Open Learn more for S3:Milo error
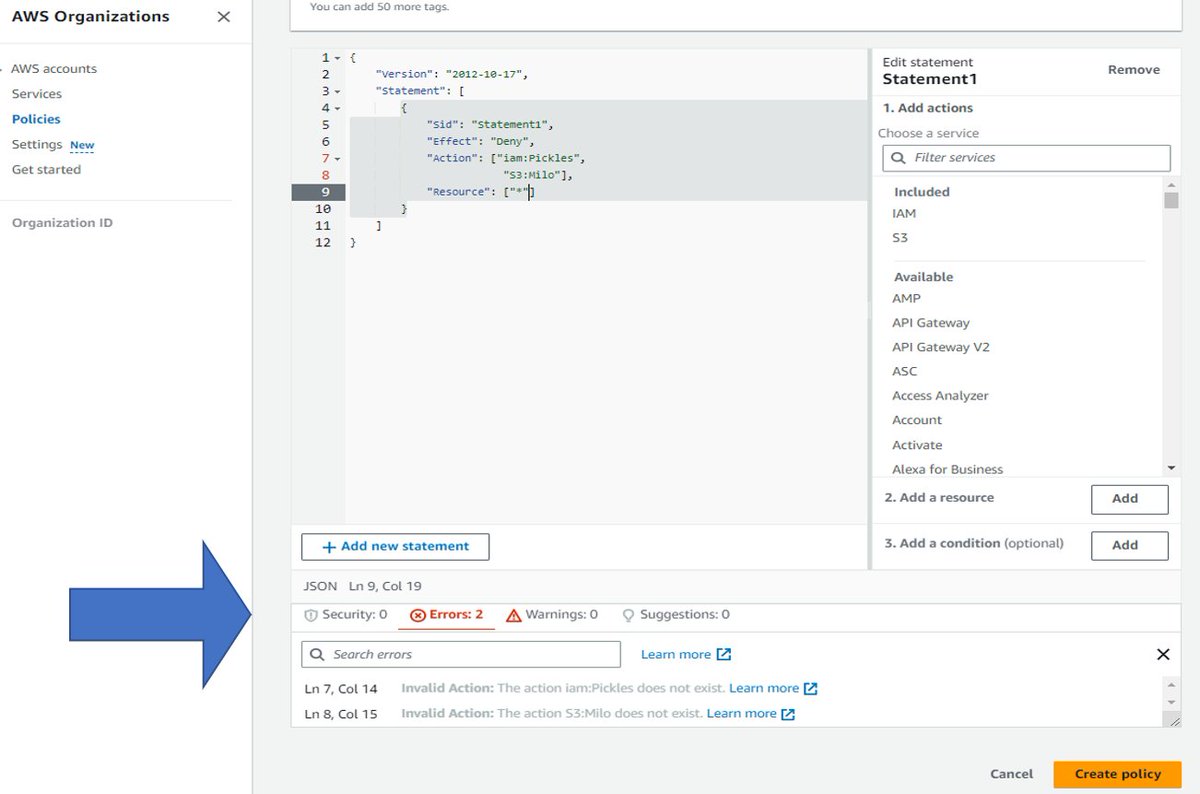This screenshot has height=794, width=1200. coord(751,713)
